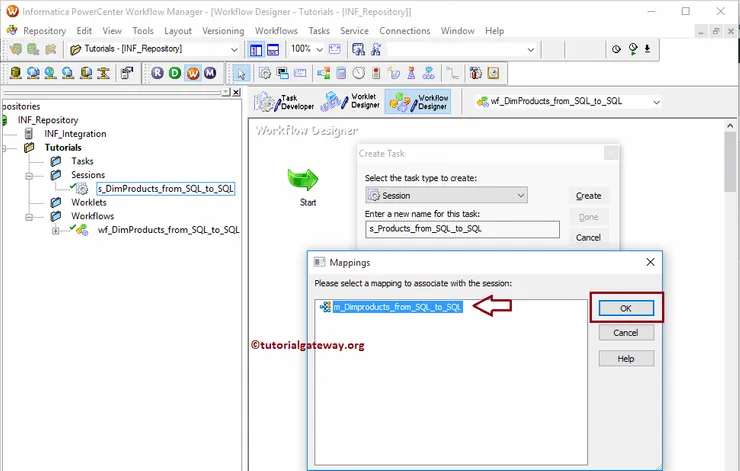Click the fire-extinguisher gear icon in toolbar
This screenshot has height=471, width=740.
[x=475, y=73]
